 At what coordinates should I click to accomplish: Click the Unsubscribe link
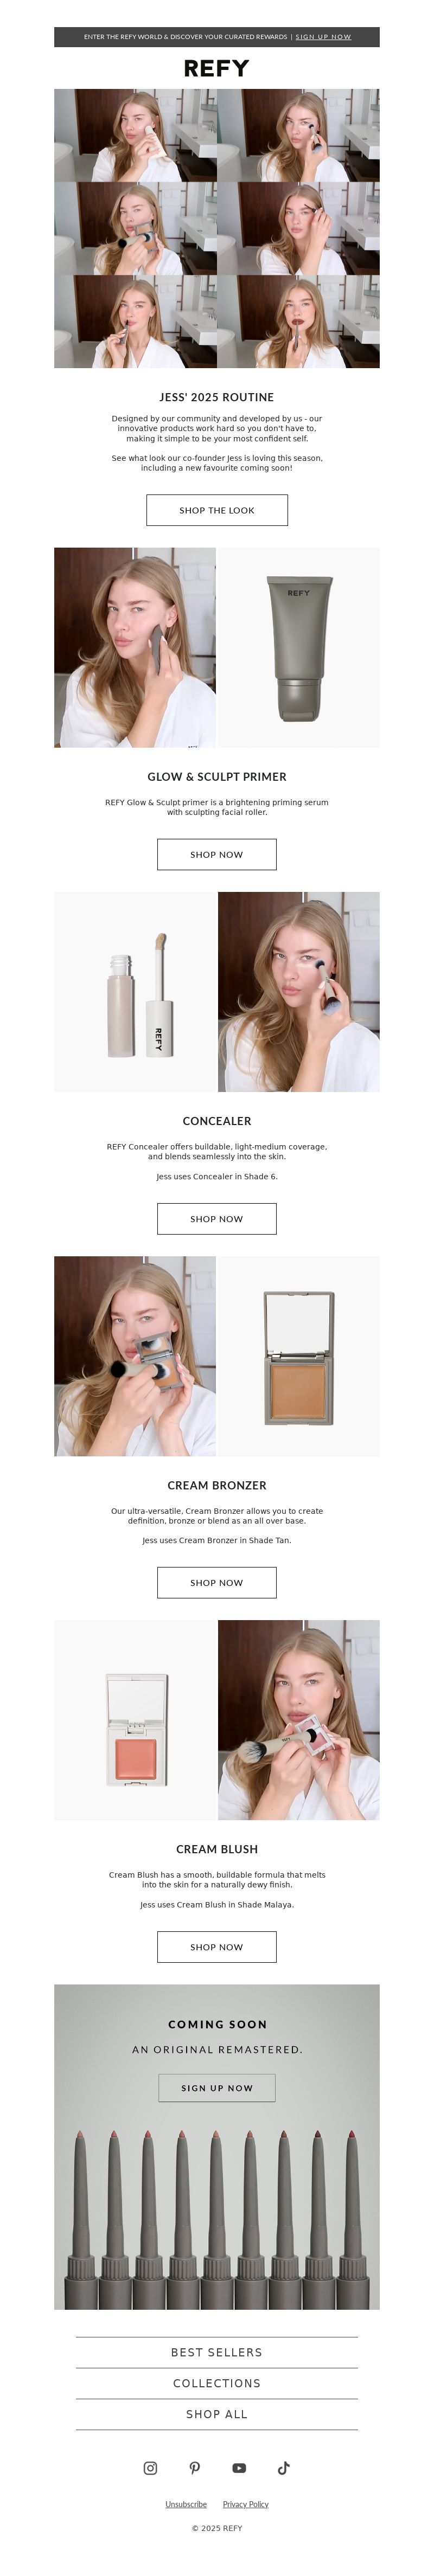186,2504
